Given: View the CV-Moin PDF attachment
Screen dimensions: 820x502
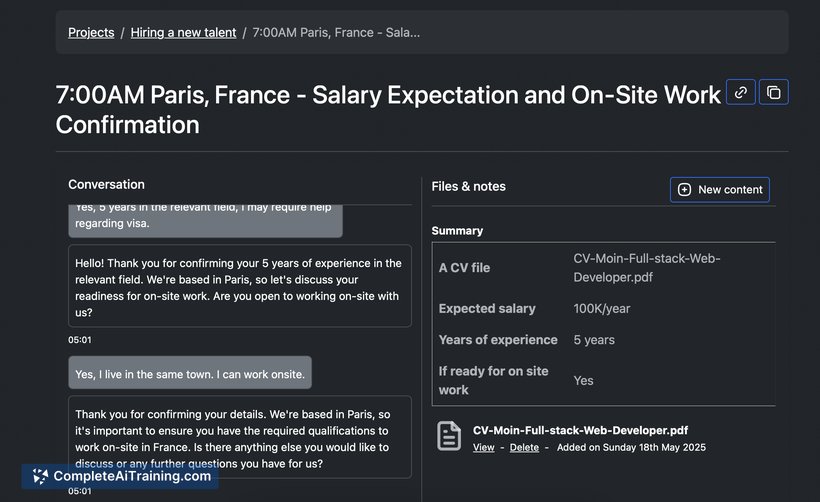Looking at the screenshot, I should [483, 448].
